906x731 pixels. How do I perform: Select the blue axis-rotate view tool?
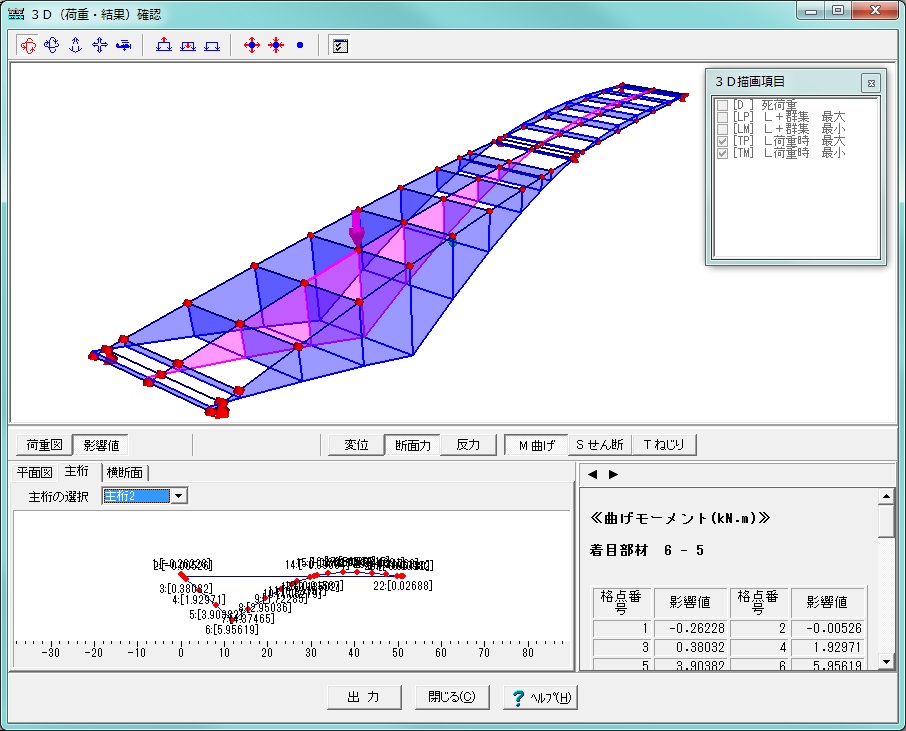click(52, 45)
